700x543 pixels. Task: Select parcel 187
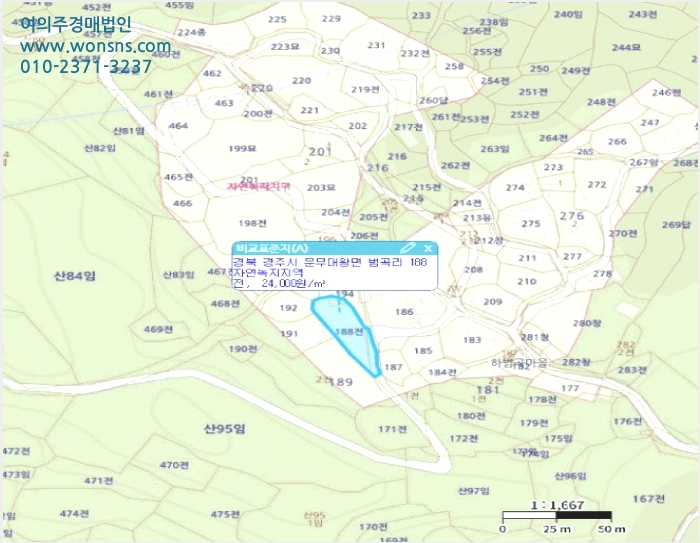[x=393, y=367]
